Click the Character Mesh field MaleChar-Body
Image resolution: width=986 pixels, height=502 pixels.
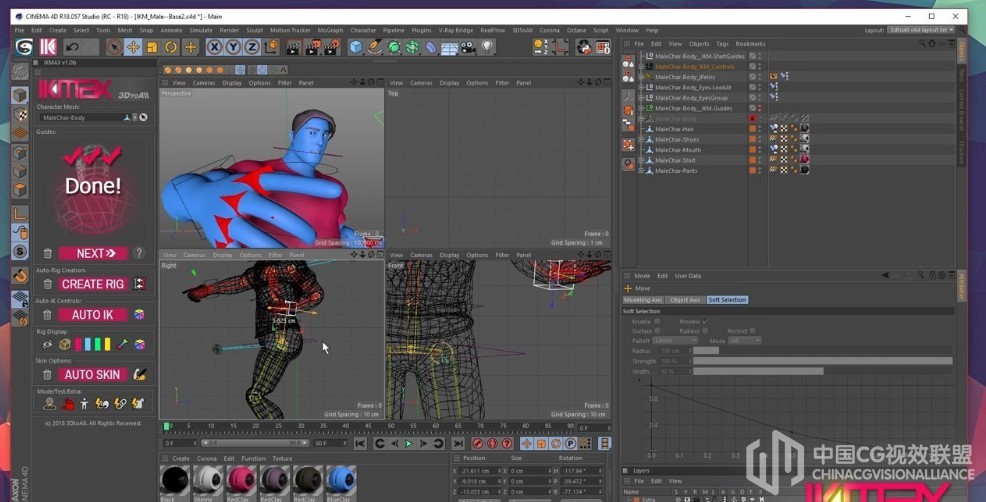pos(81,118)
